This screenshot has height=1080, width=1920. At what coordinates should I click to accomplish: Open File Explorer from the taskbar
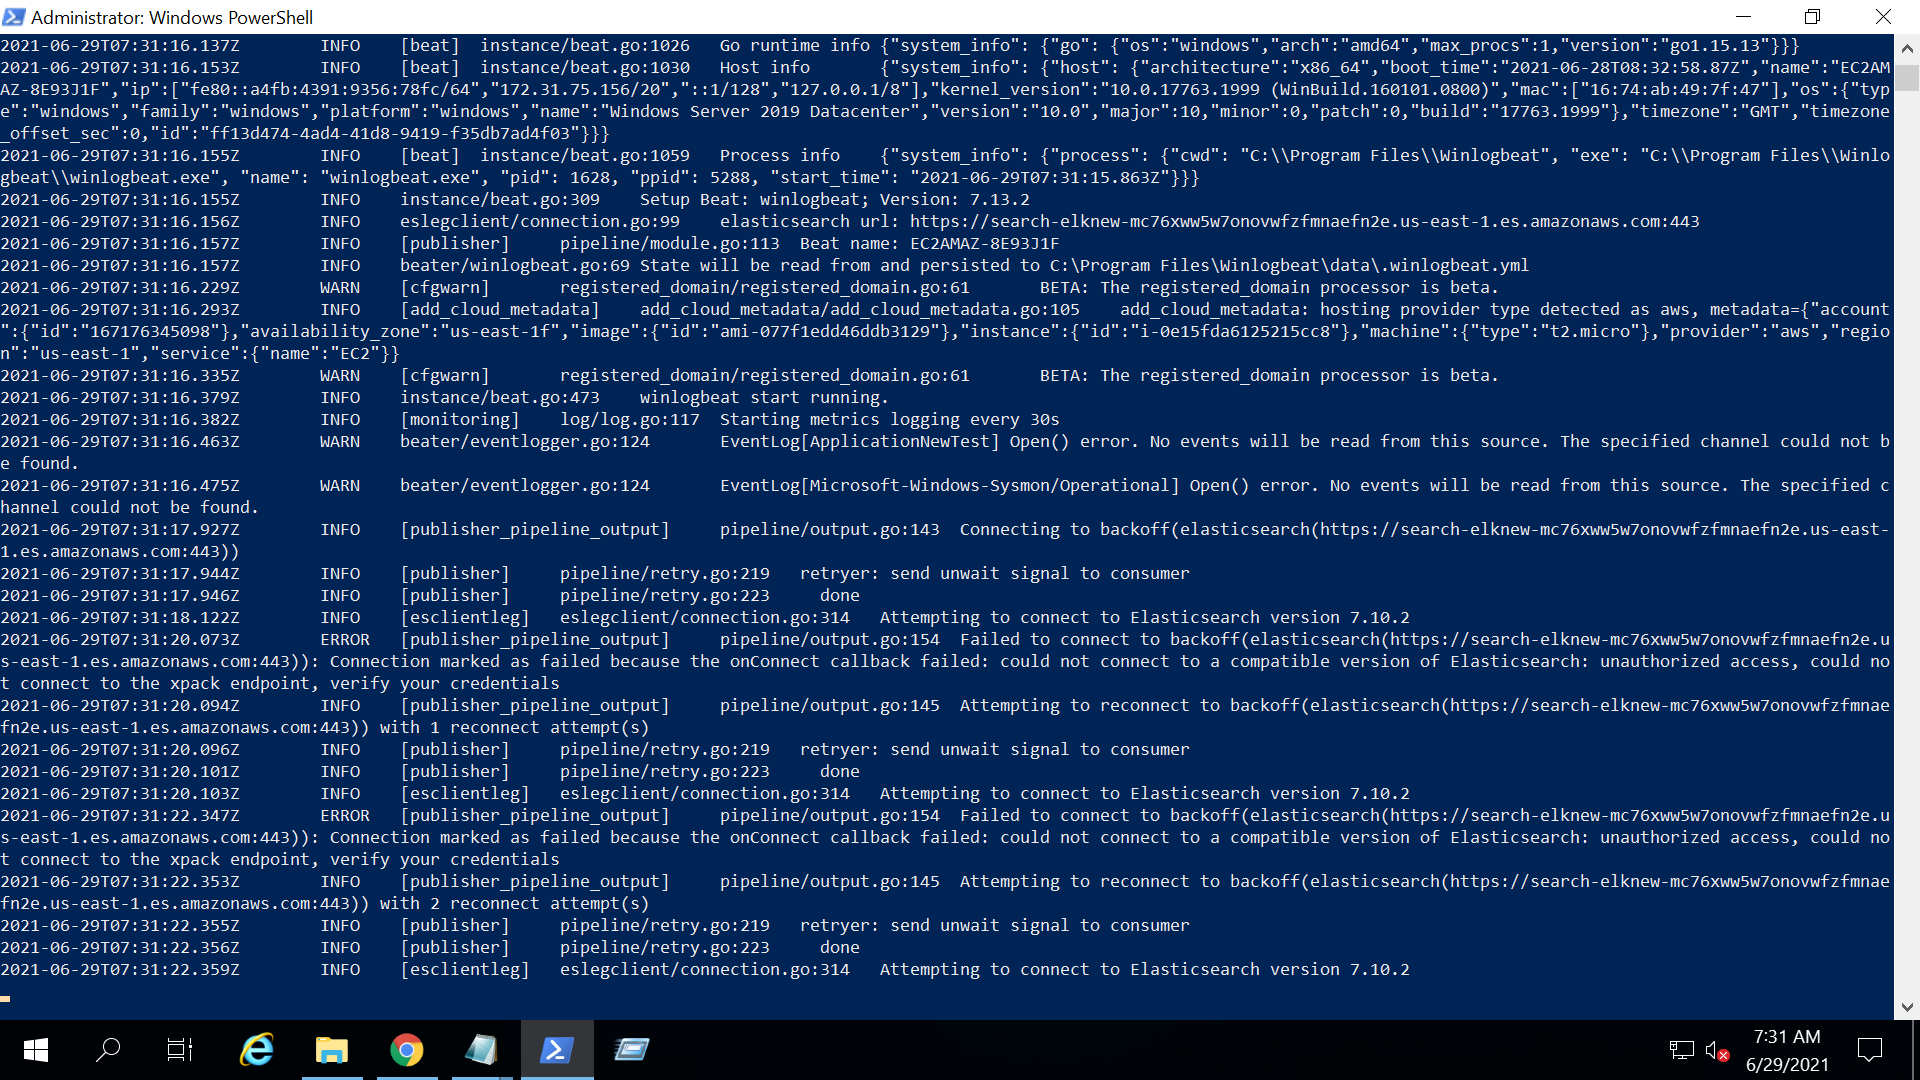click(x=331, y=1050)
